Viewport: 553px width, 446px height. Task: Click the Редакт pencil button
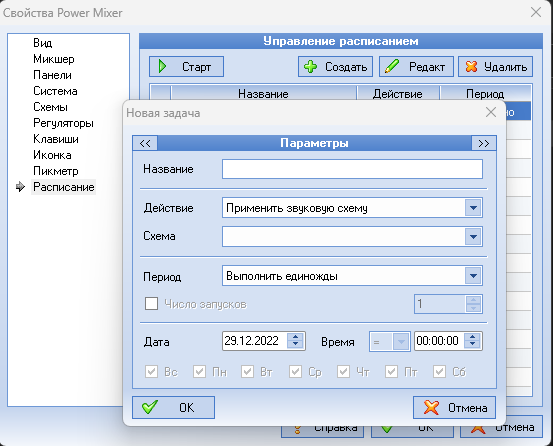tap(416, 67)
